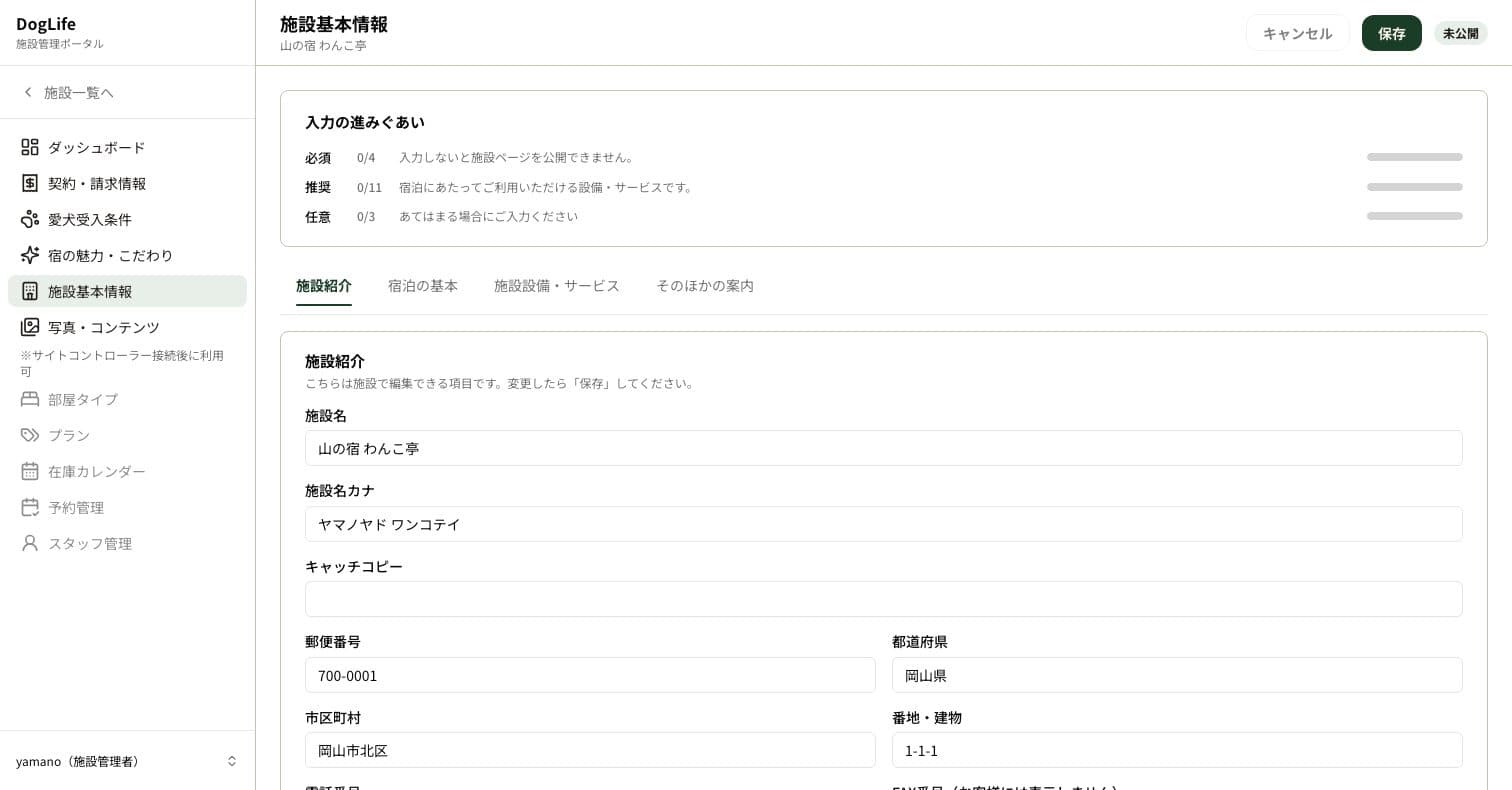Open the そのほかの案内 tab
Viewport: 1512px width, 790px height.
tap(705, 286)
